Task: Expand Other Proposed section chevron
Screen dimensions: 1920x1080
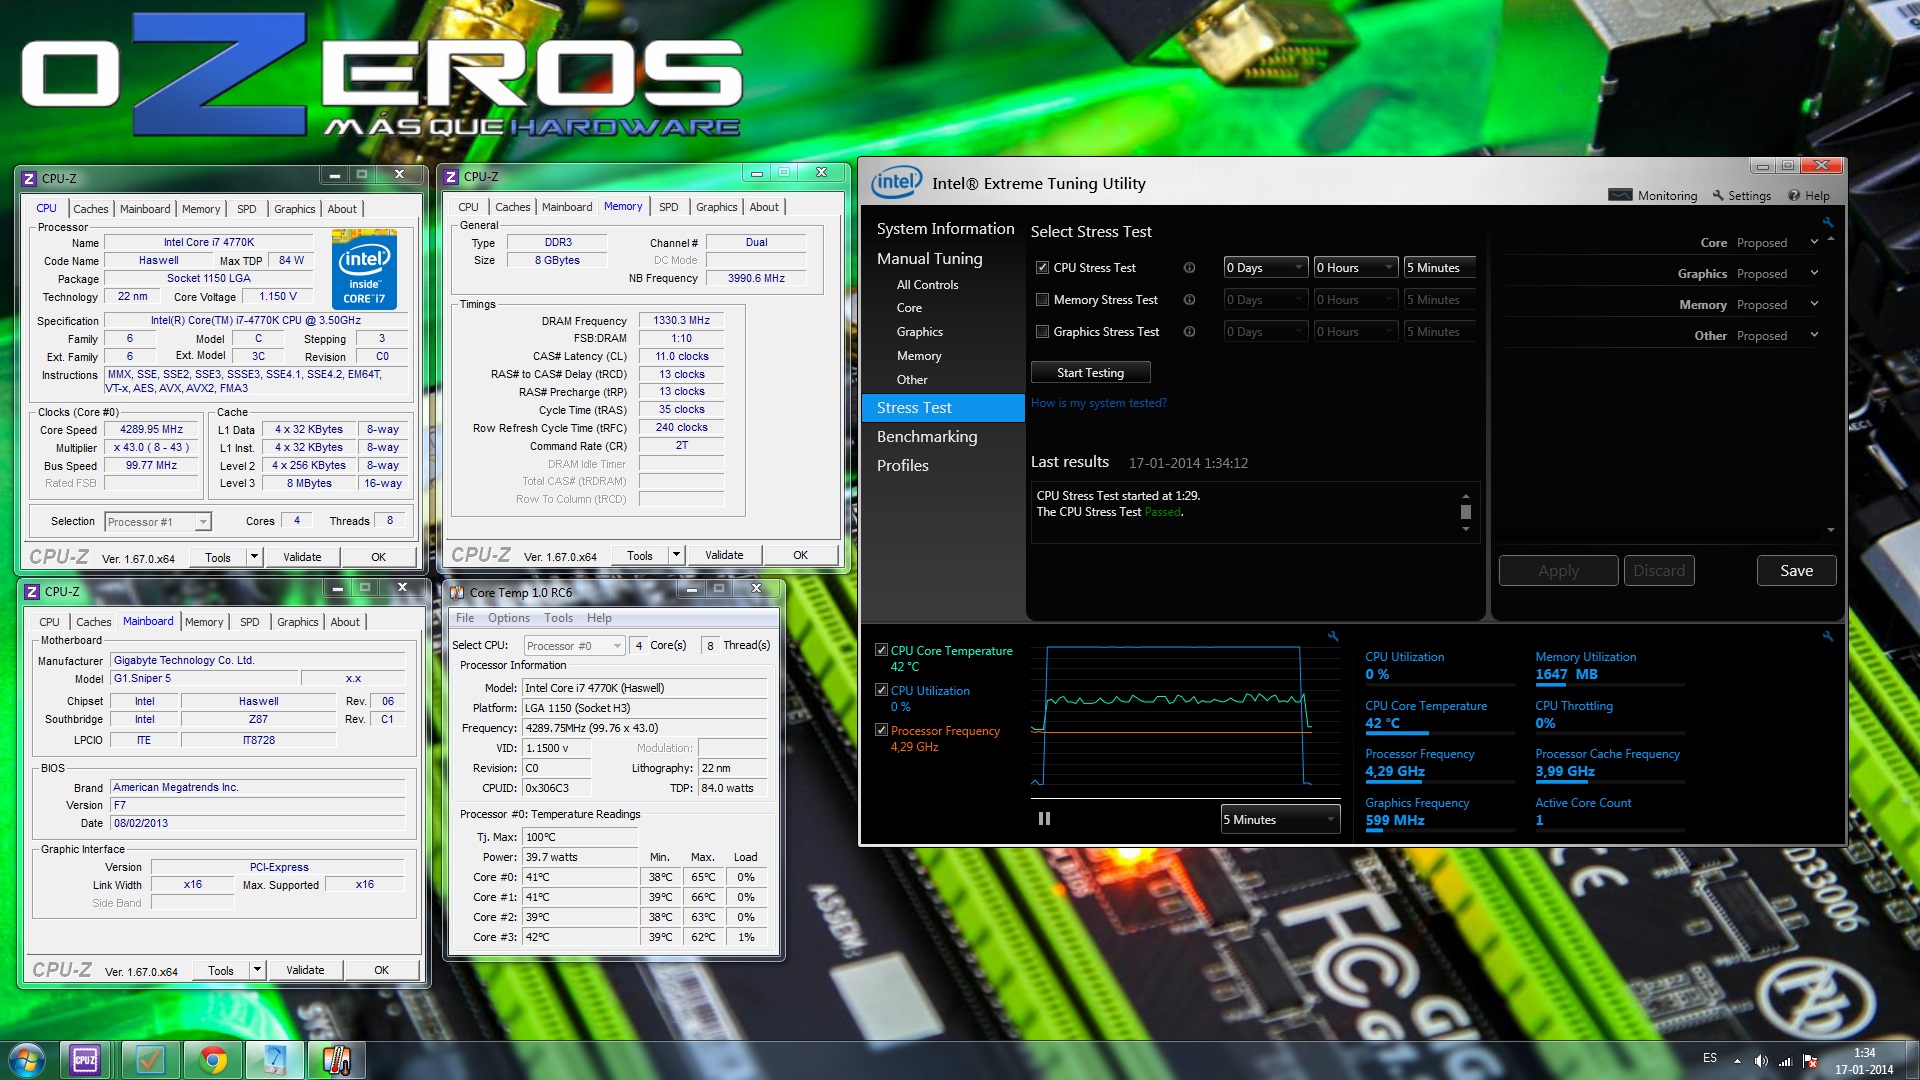Action: [x=1814, y=335]
